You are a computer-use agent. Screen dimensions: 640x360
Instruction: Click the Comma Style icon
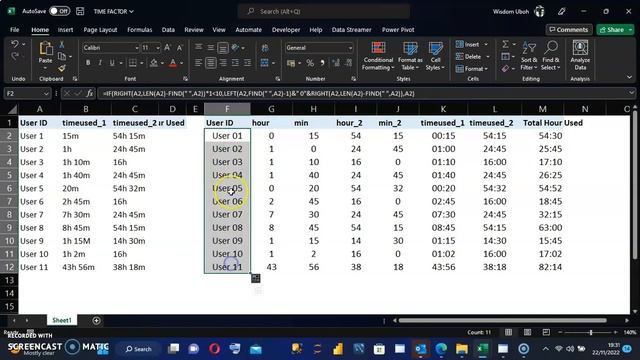[x=322, y=63]
